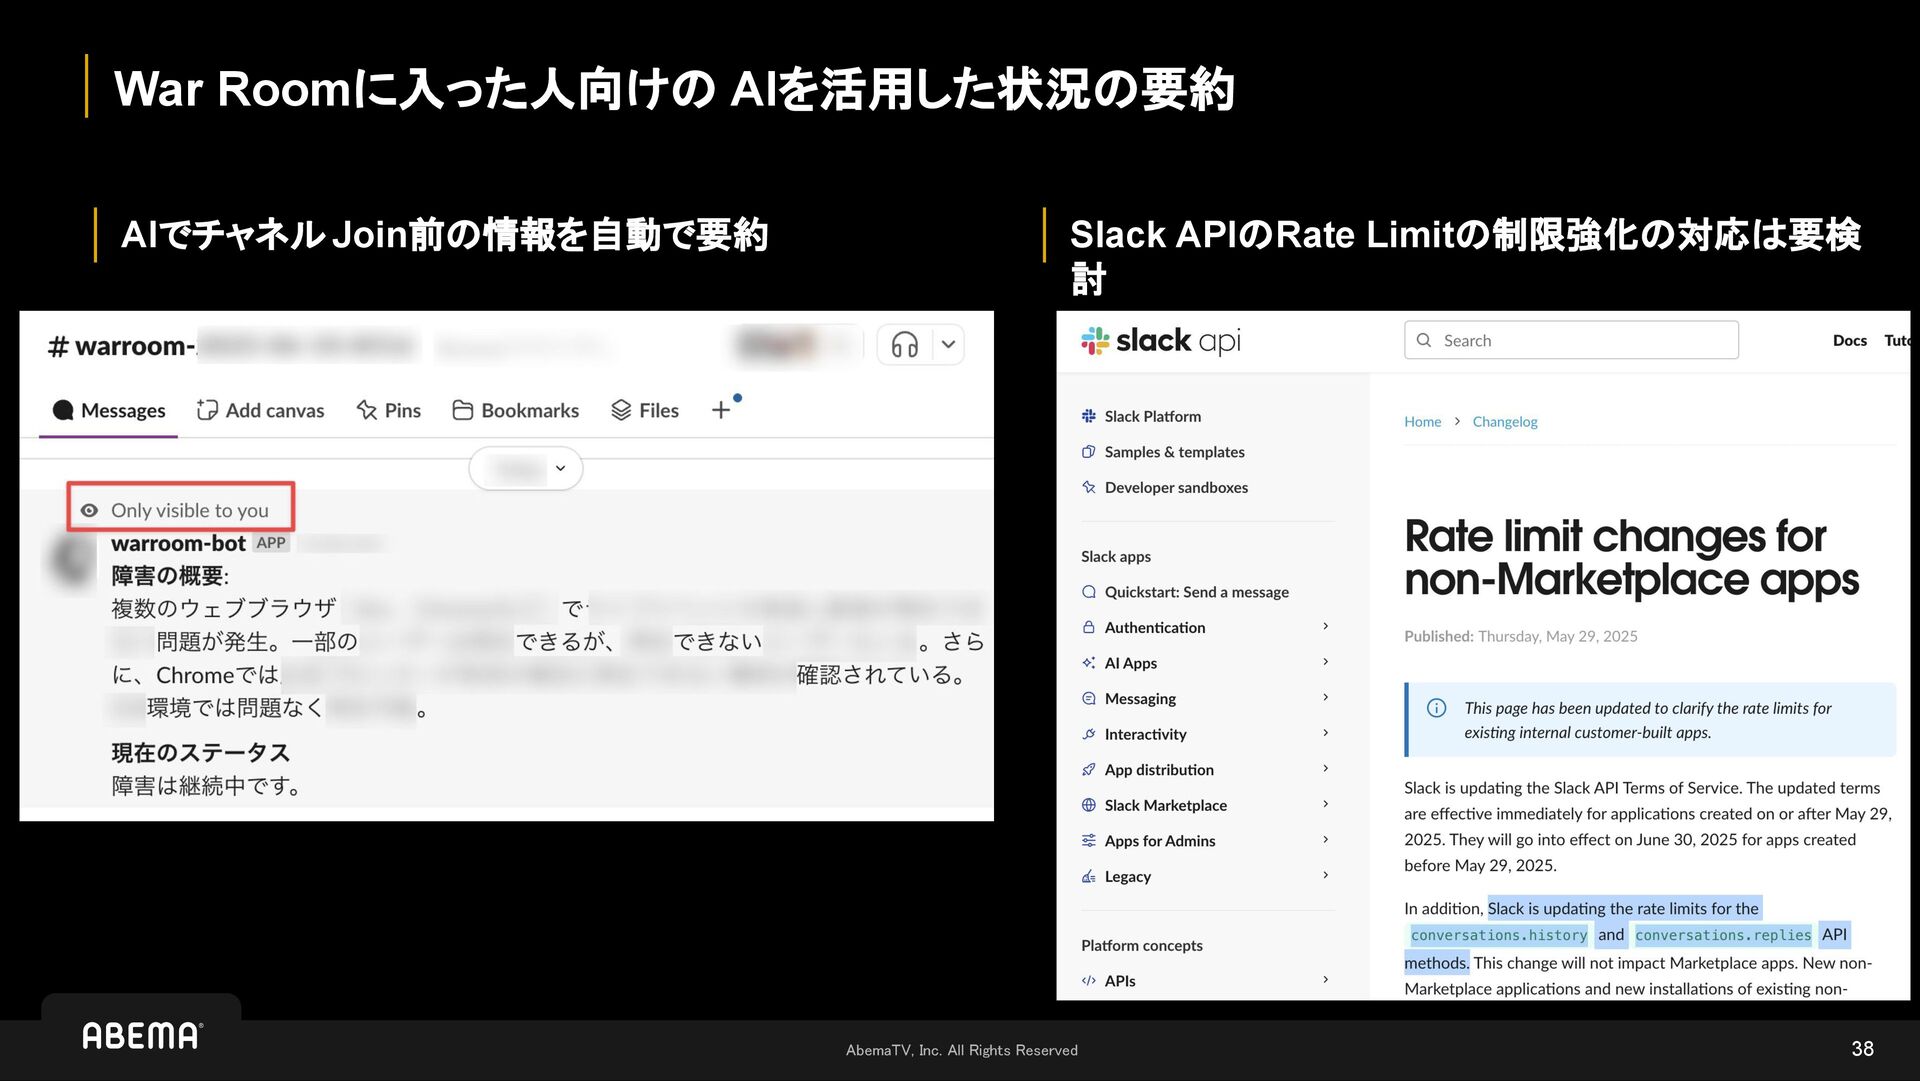
Task: Click the Slack API logo
Action: tap(1160, 341)
